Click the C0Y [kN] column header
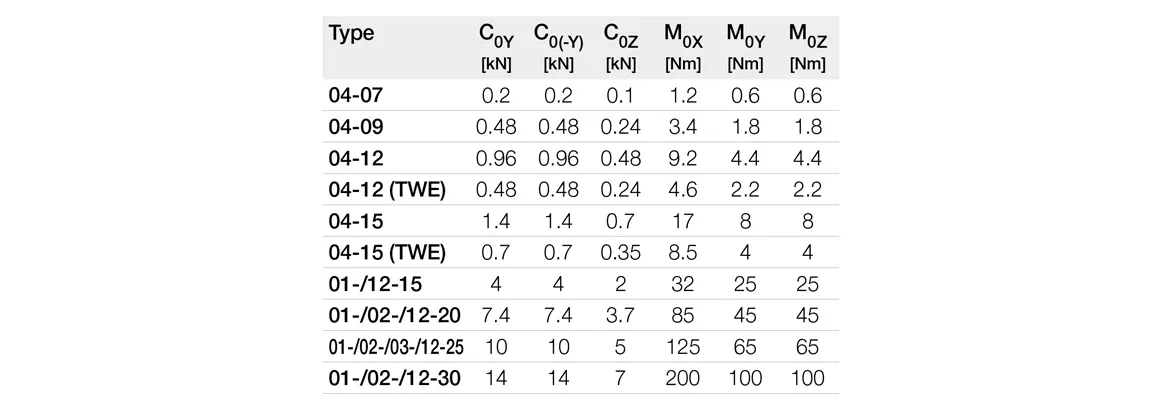Image resolution: width=1170 pixels, height=402 pixels. pos(495,46)
